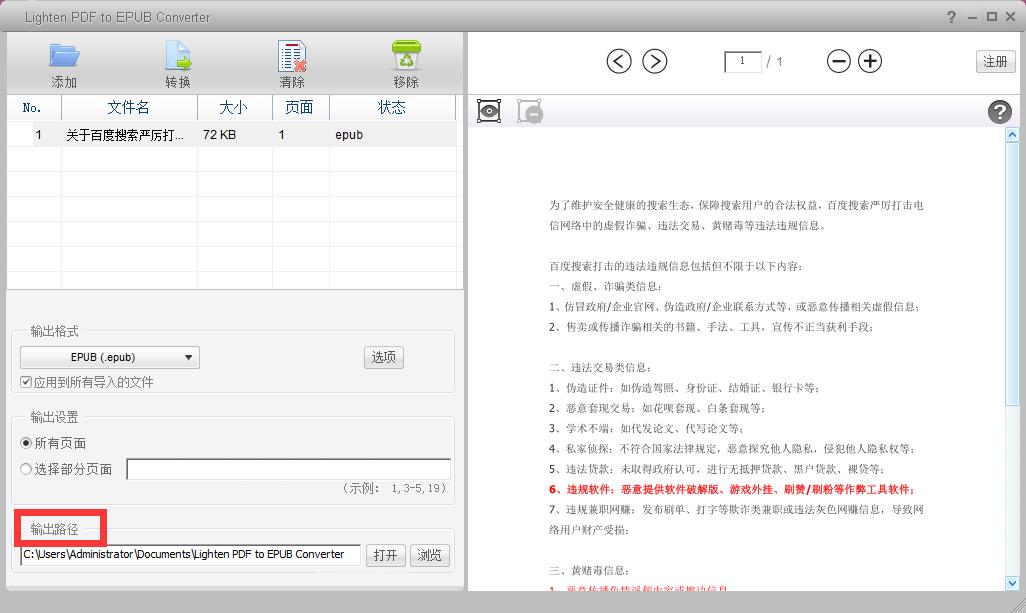Click the 选项 options button
This screenshot has width=1026, height=613.
click(384, 357)
